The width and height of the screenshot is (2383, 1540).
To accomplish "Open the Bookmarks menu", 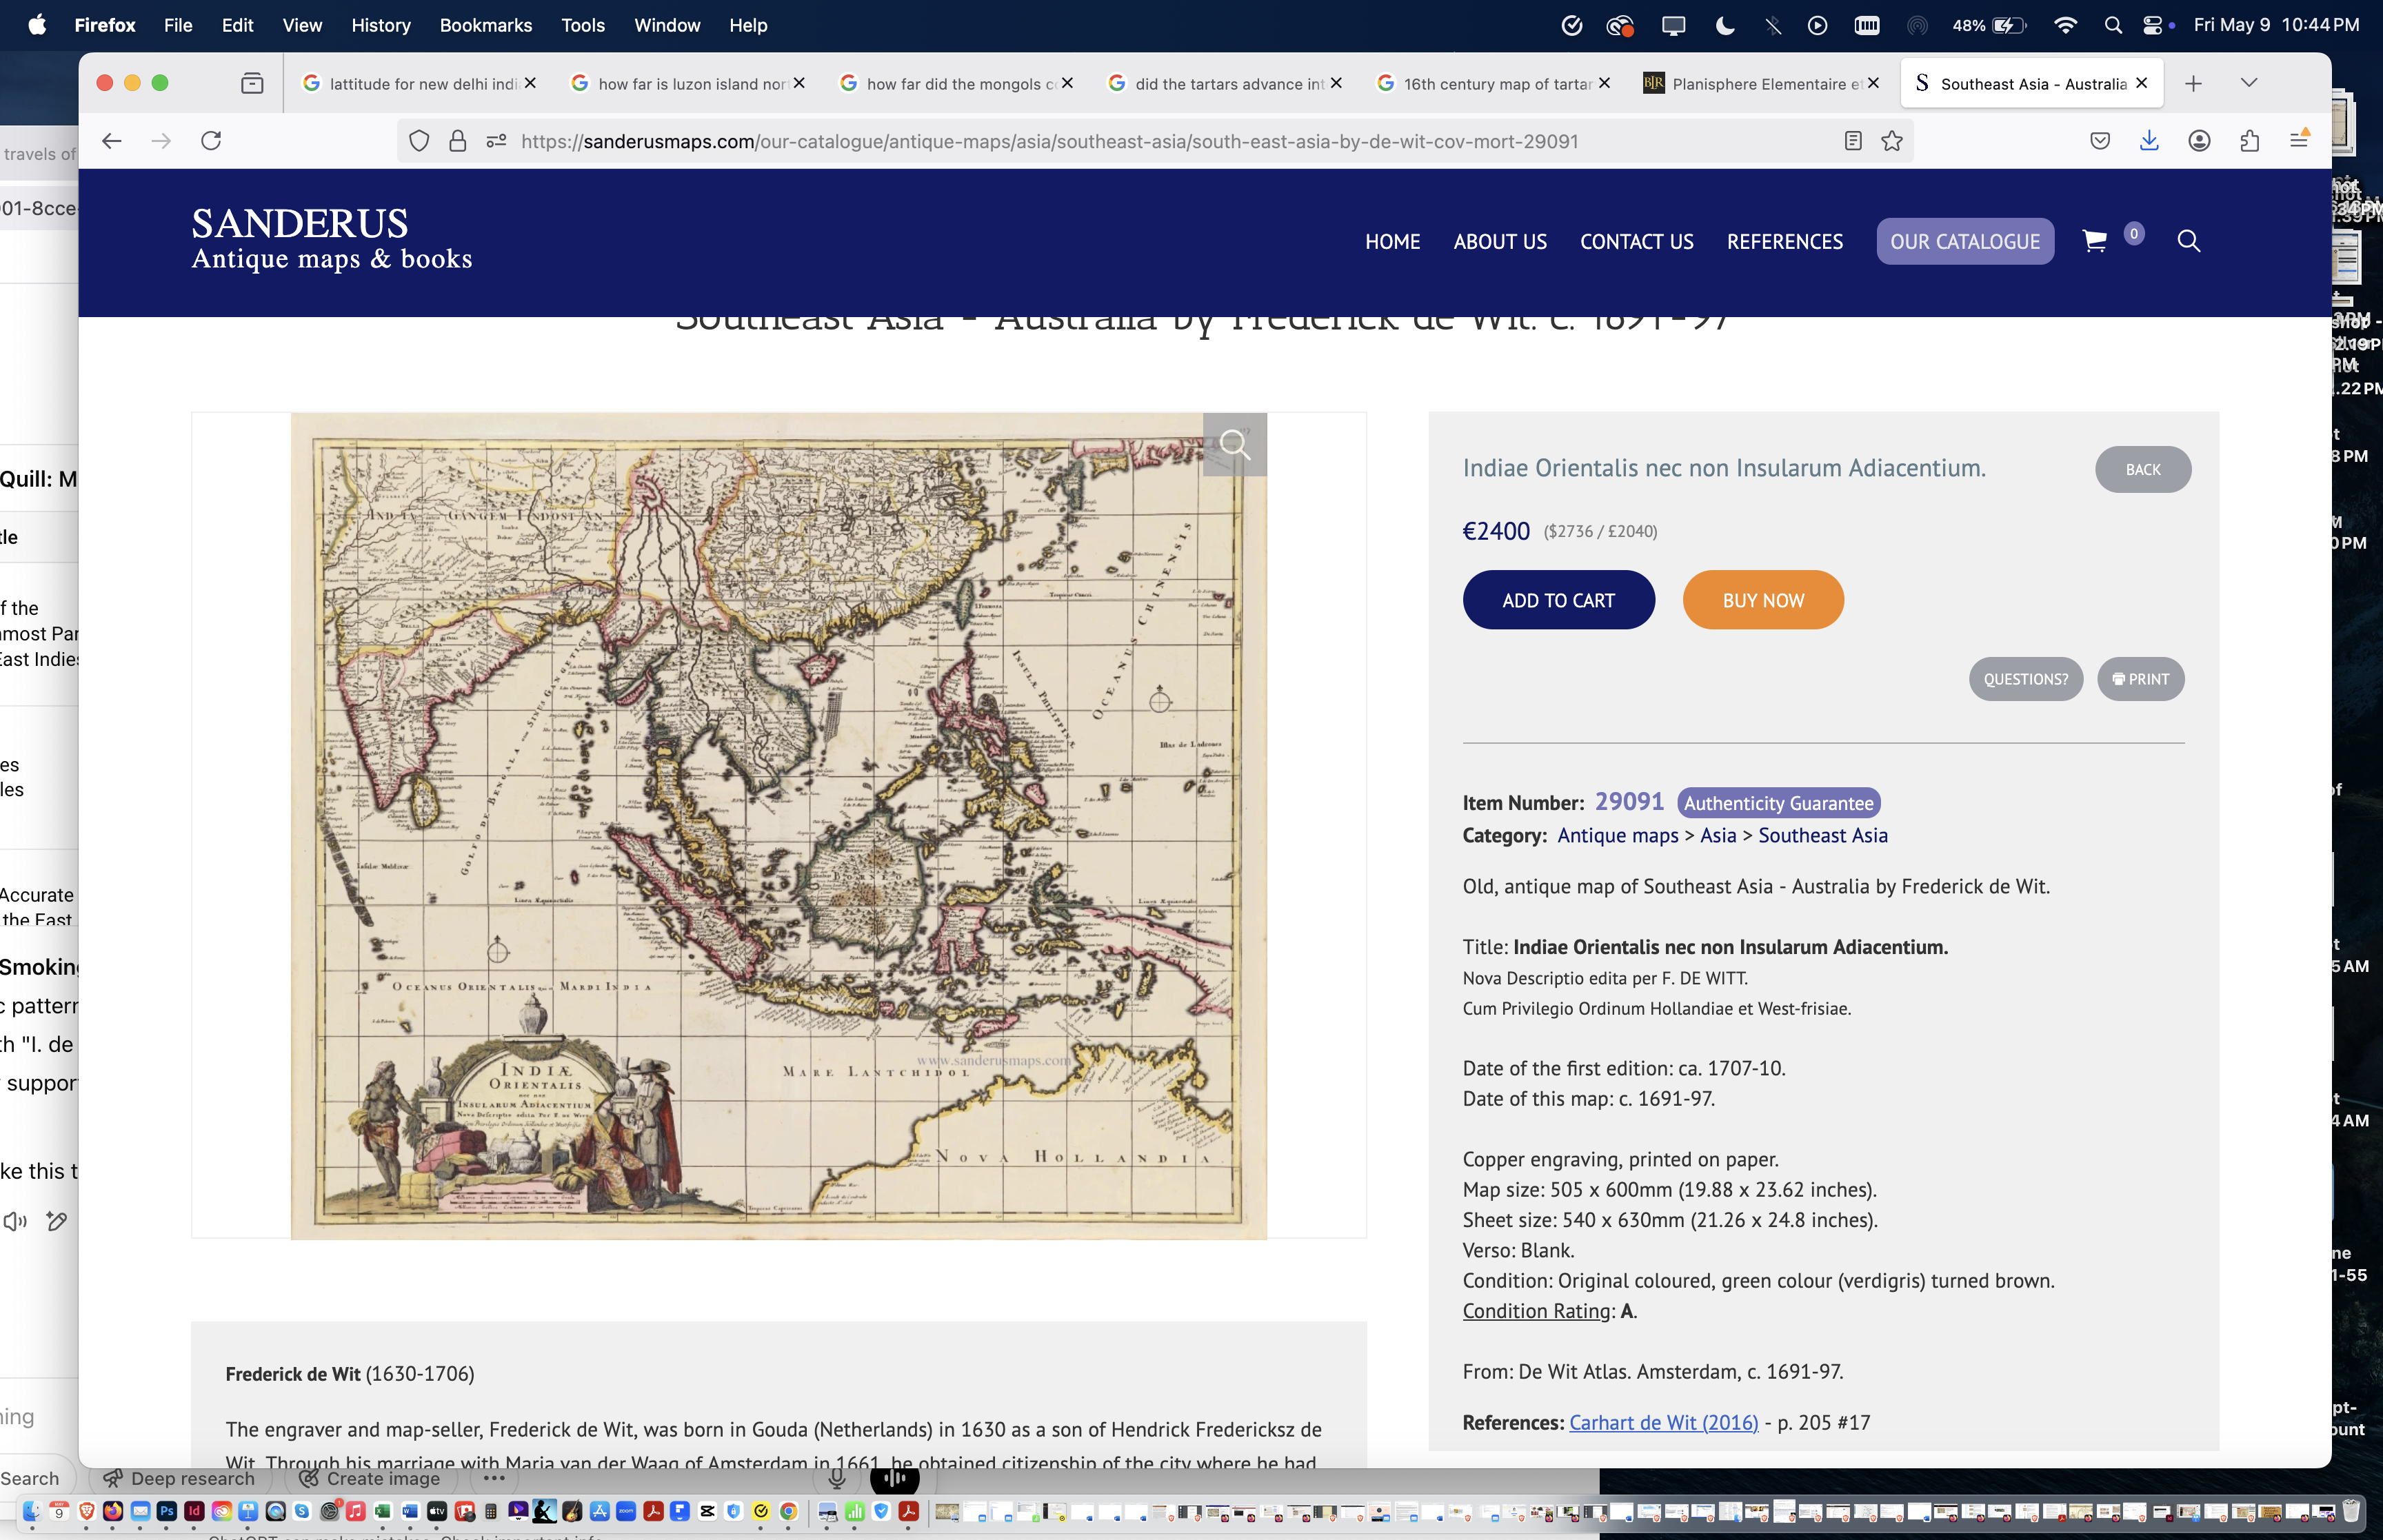I will pyautogui.click(x=485, y=25).
